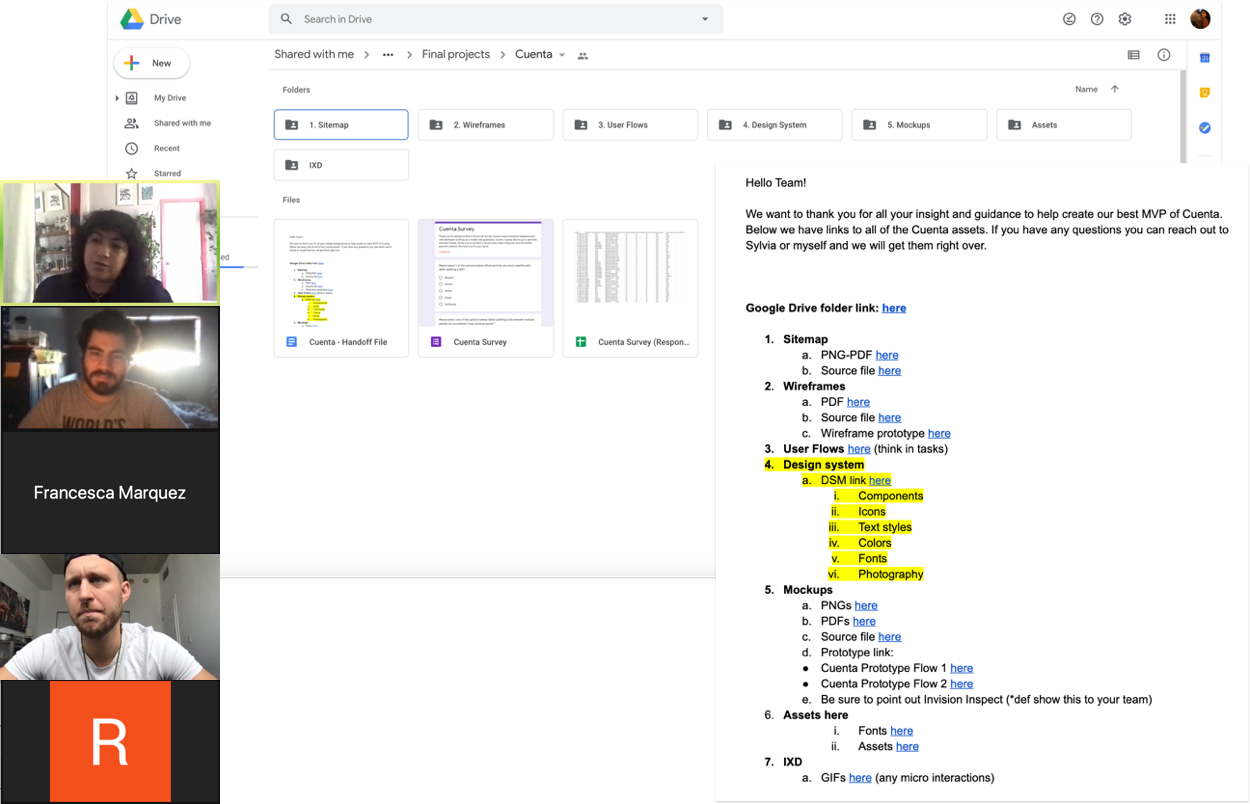The image size is (1250, 804).
Task: Open the search options dropdown arrow
Action: (705, 19)
